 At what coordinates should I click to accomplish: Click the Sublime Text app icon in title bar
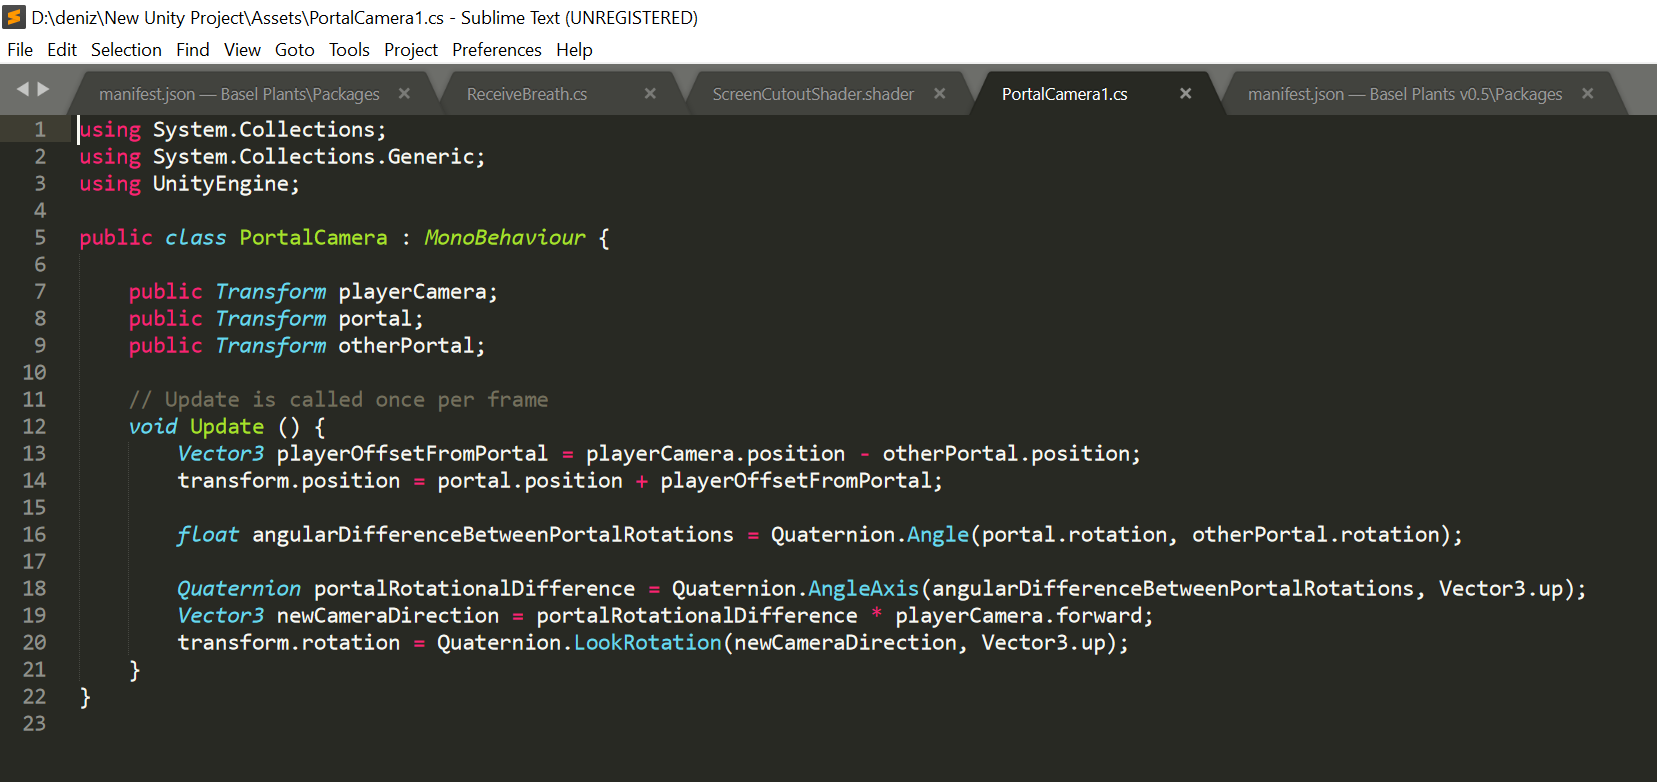pos(14,18)
